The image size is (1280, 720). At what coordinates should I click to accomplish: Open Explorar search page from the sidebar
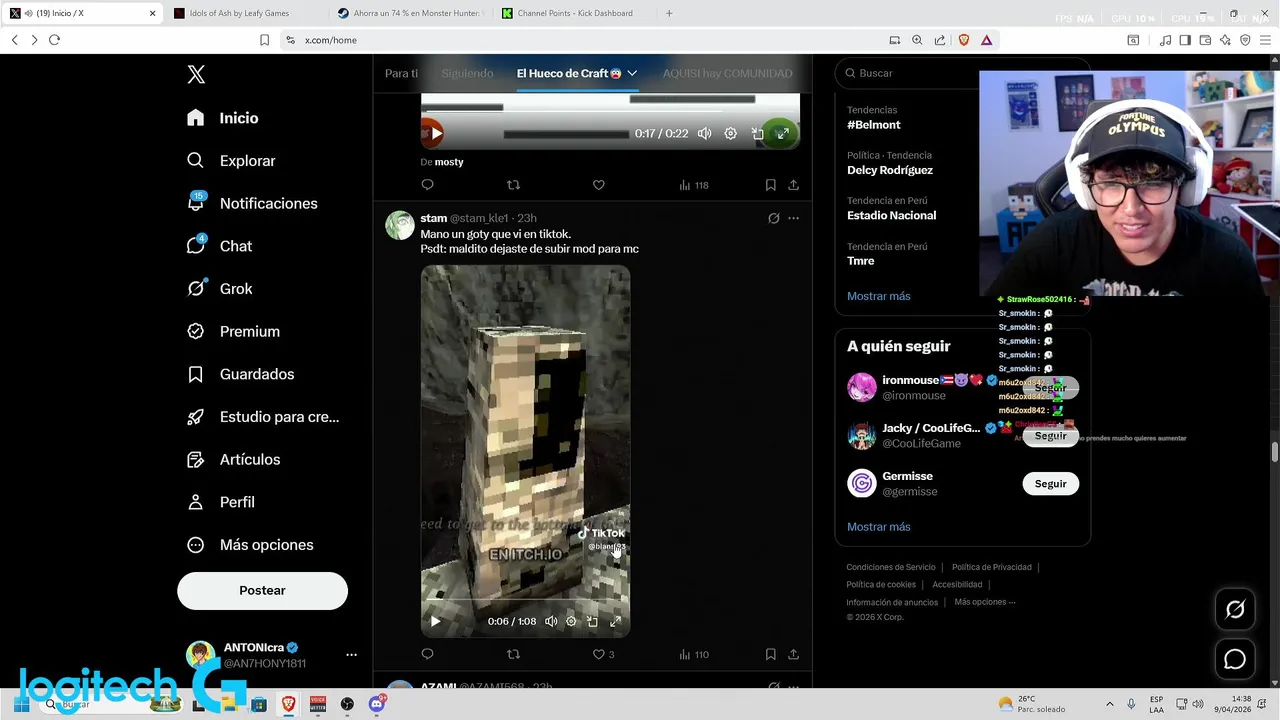pyautogui.click(x=232, y=160)
